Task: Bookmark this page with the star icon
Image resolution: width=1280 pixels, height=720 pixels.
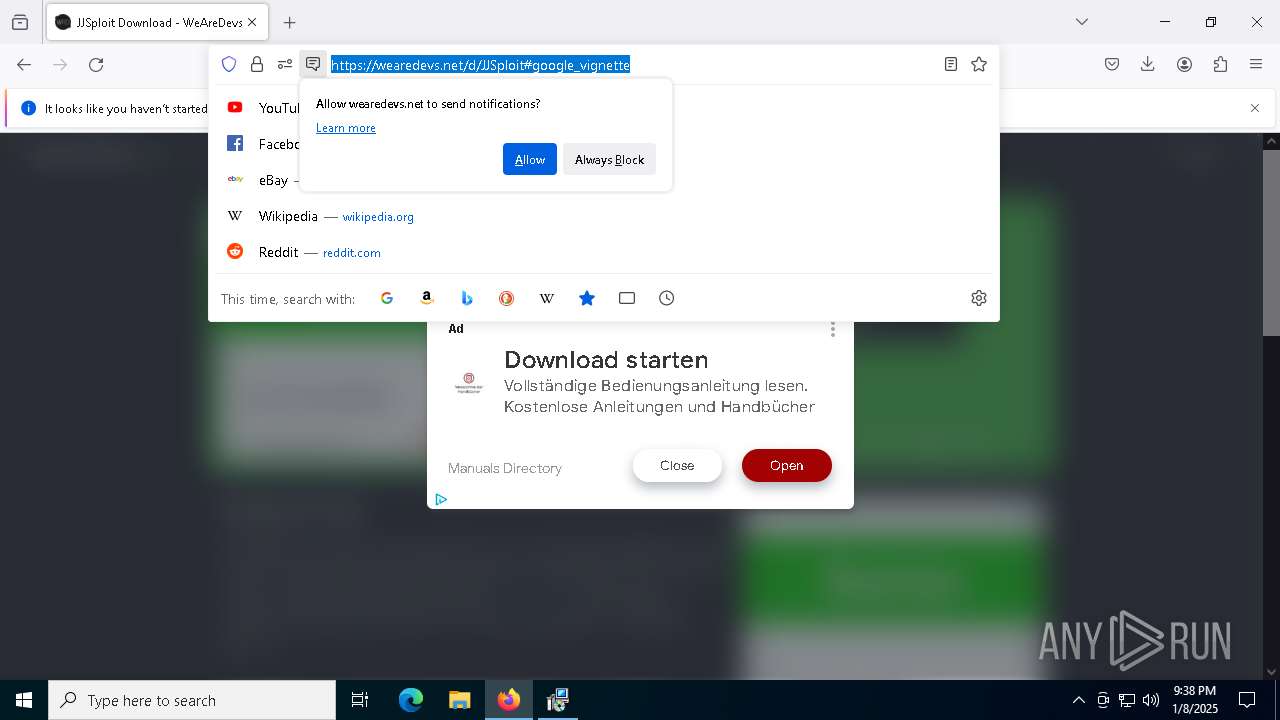Action: (979, 64)
